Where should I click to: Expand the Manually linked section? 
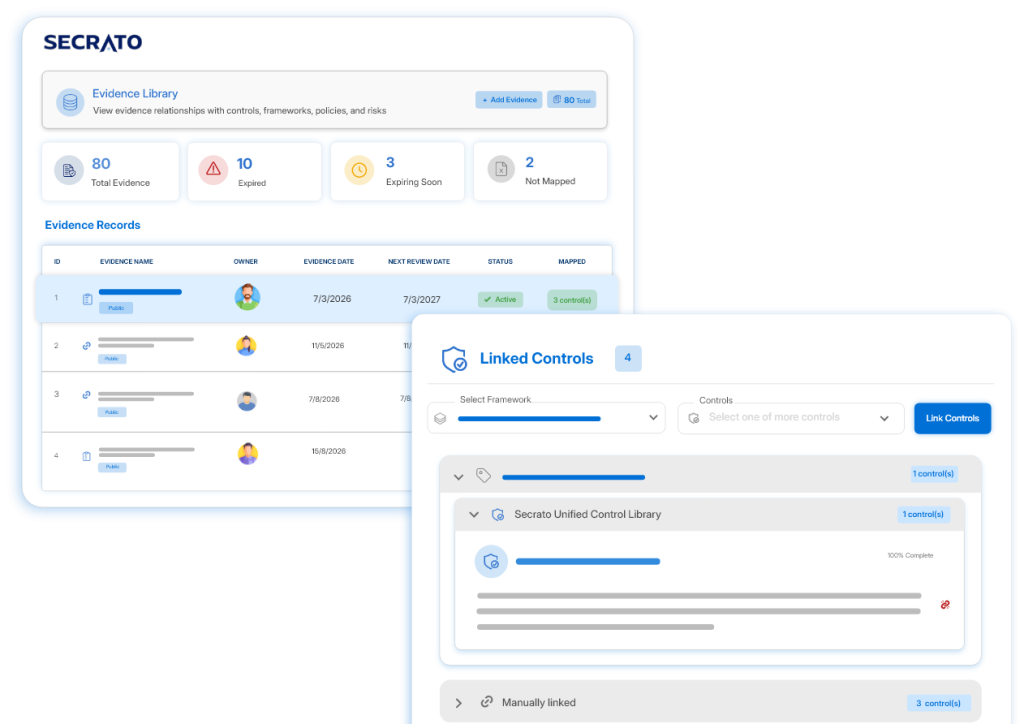pyautogui.click(x=458, y=703)
